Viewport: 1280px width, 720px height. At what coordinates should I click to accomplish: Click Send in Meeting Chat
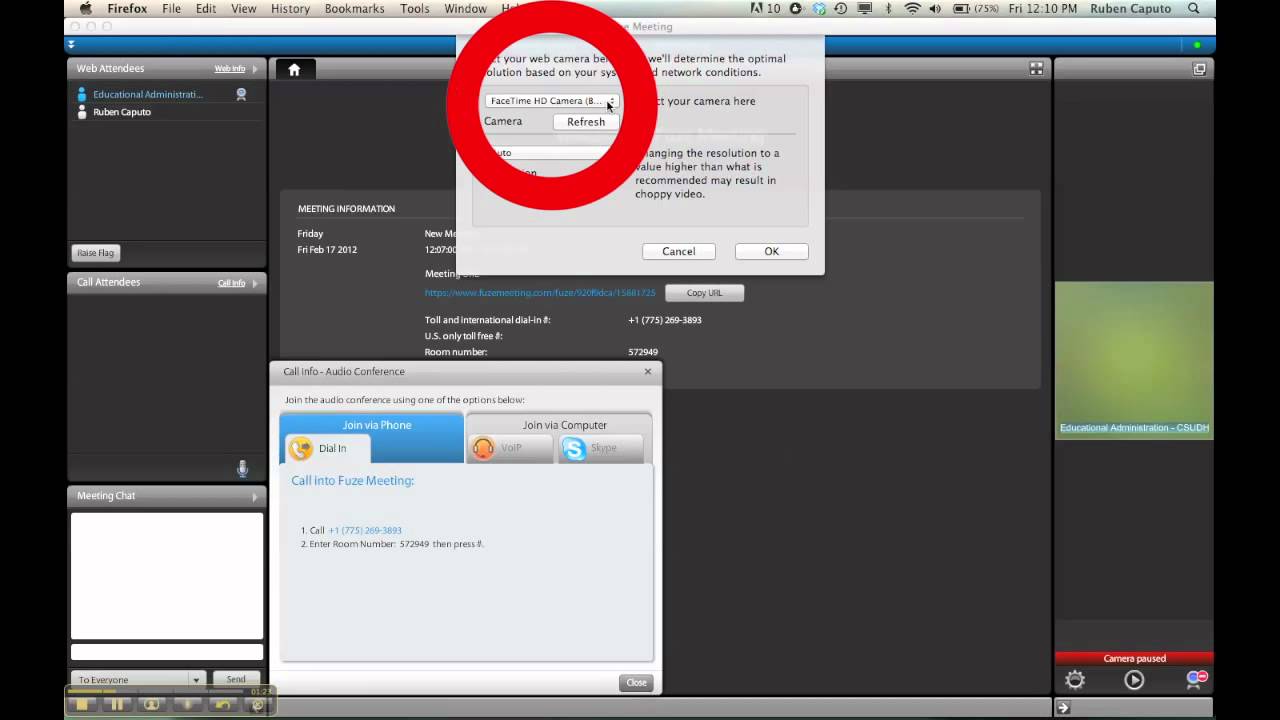tap(236, 679)
